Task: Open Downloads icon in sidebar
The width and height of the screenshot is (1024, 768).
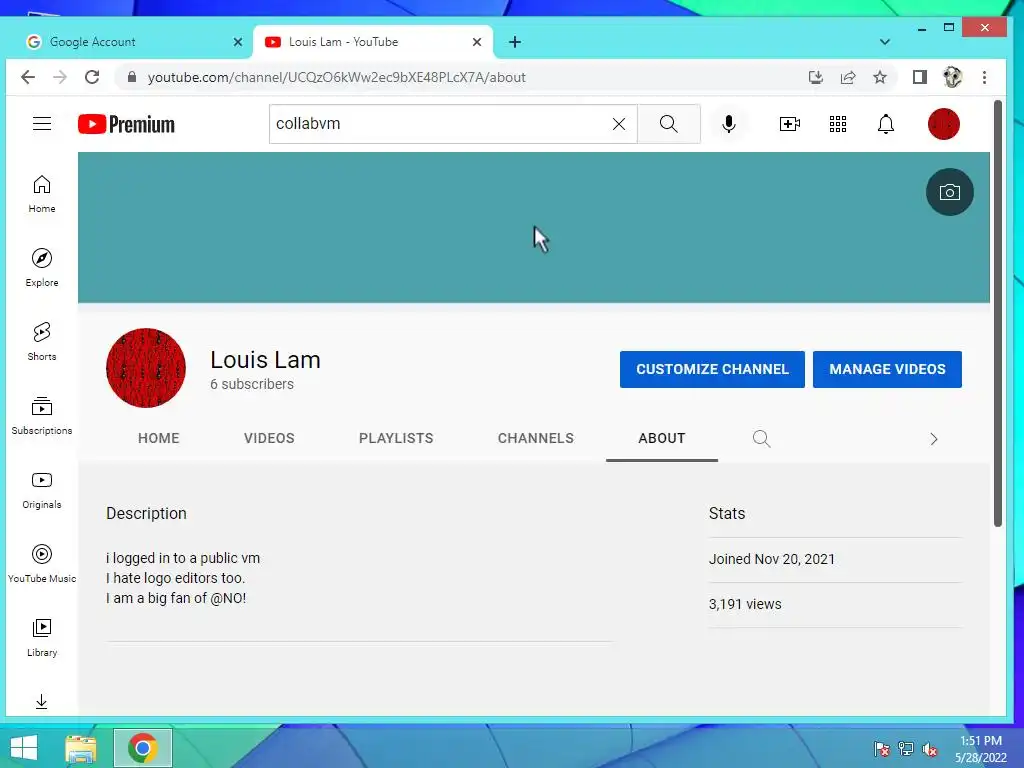Action: click(x=41, y=701)
